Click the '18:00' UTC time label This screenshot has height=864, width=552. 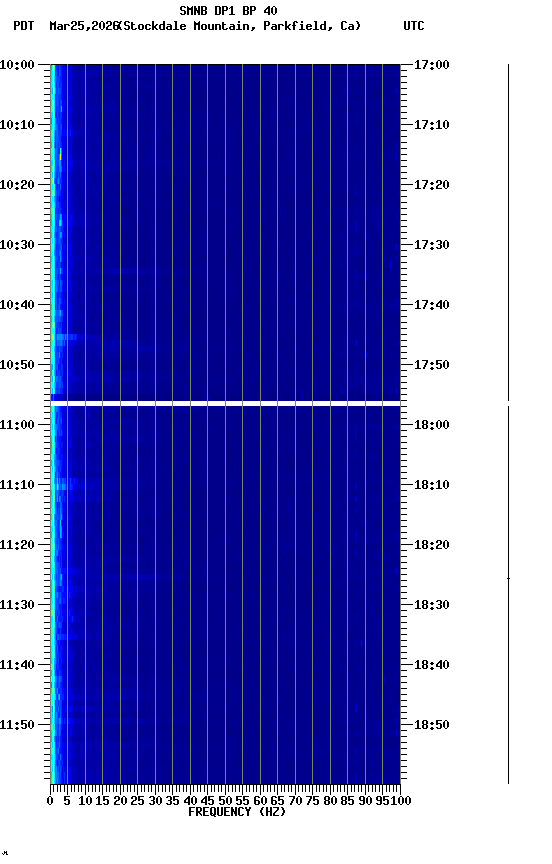tap(432, 425)
